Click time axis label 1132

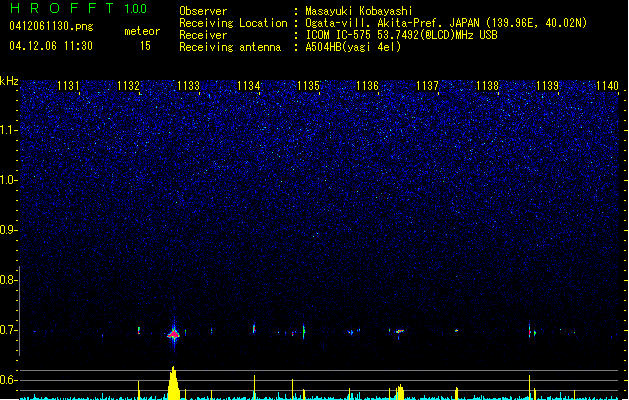(x=128, y=86)
